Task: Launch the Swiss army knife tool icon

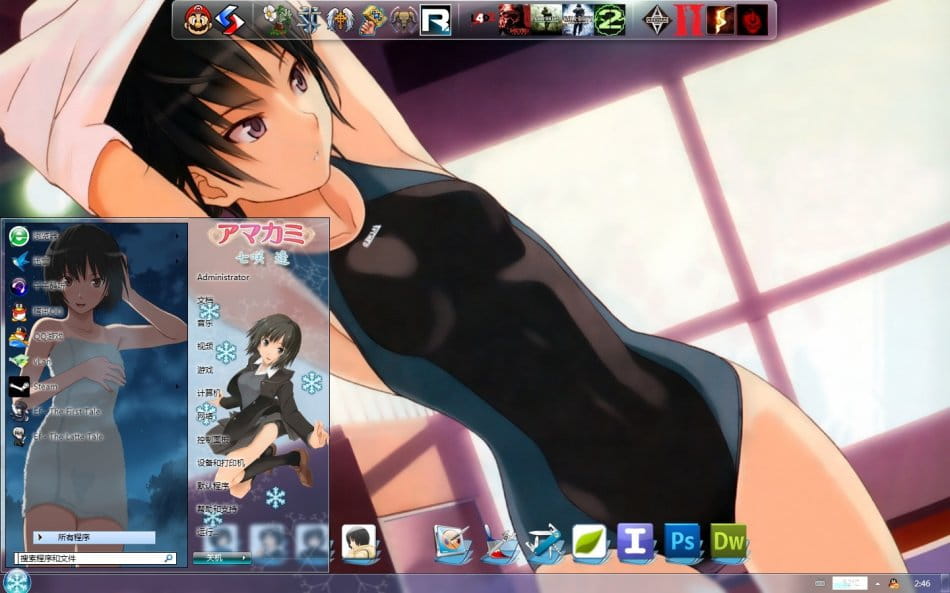Action: coord(544,542)
